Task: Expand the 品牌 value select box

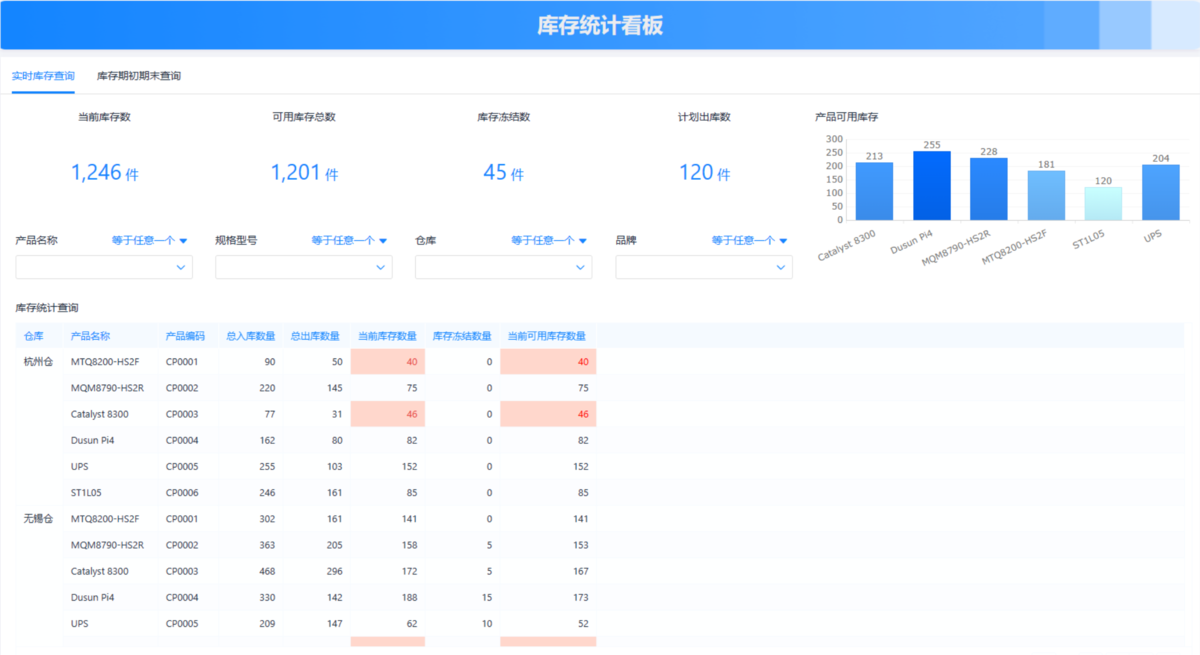Action: click(704, 267)
